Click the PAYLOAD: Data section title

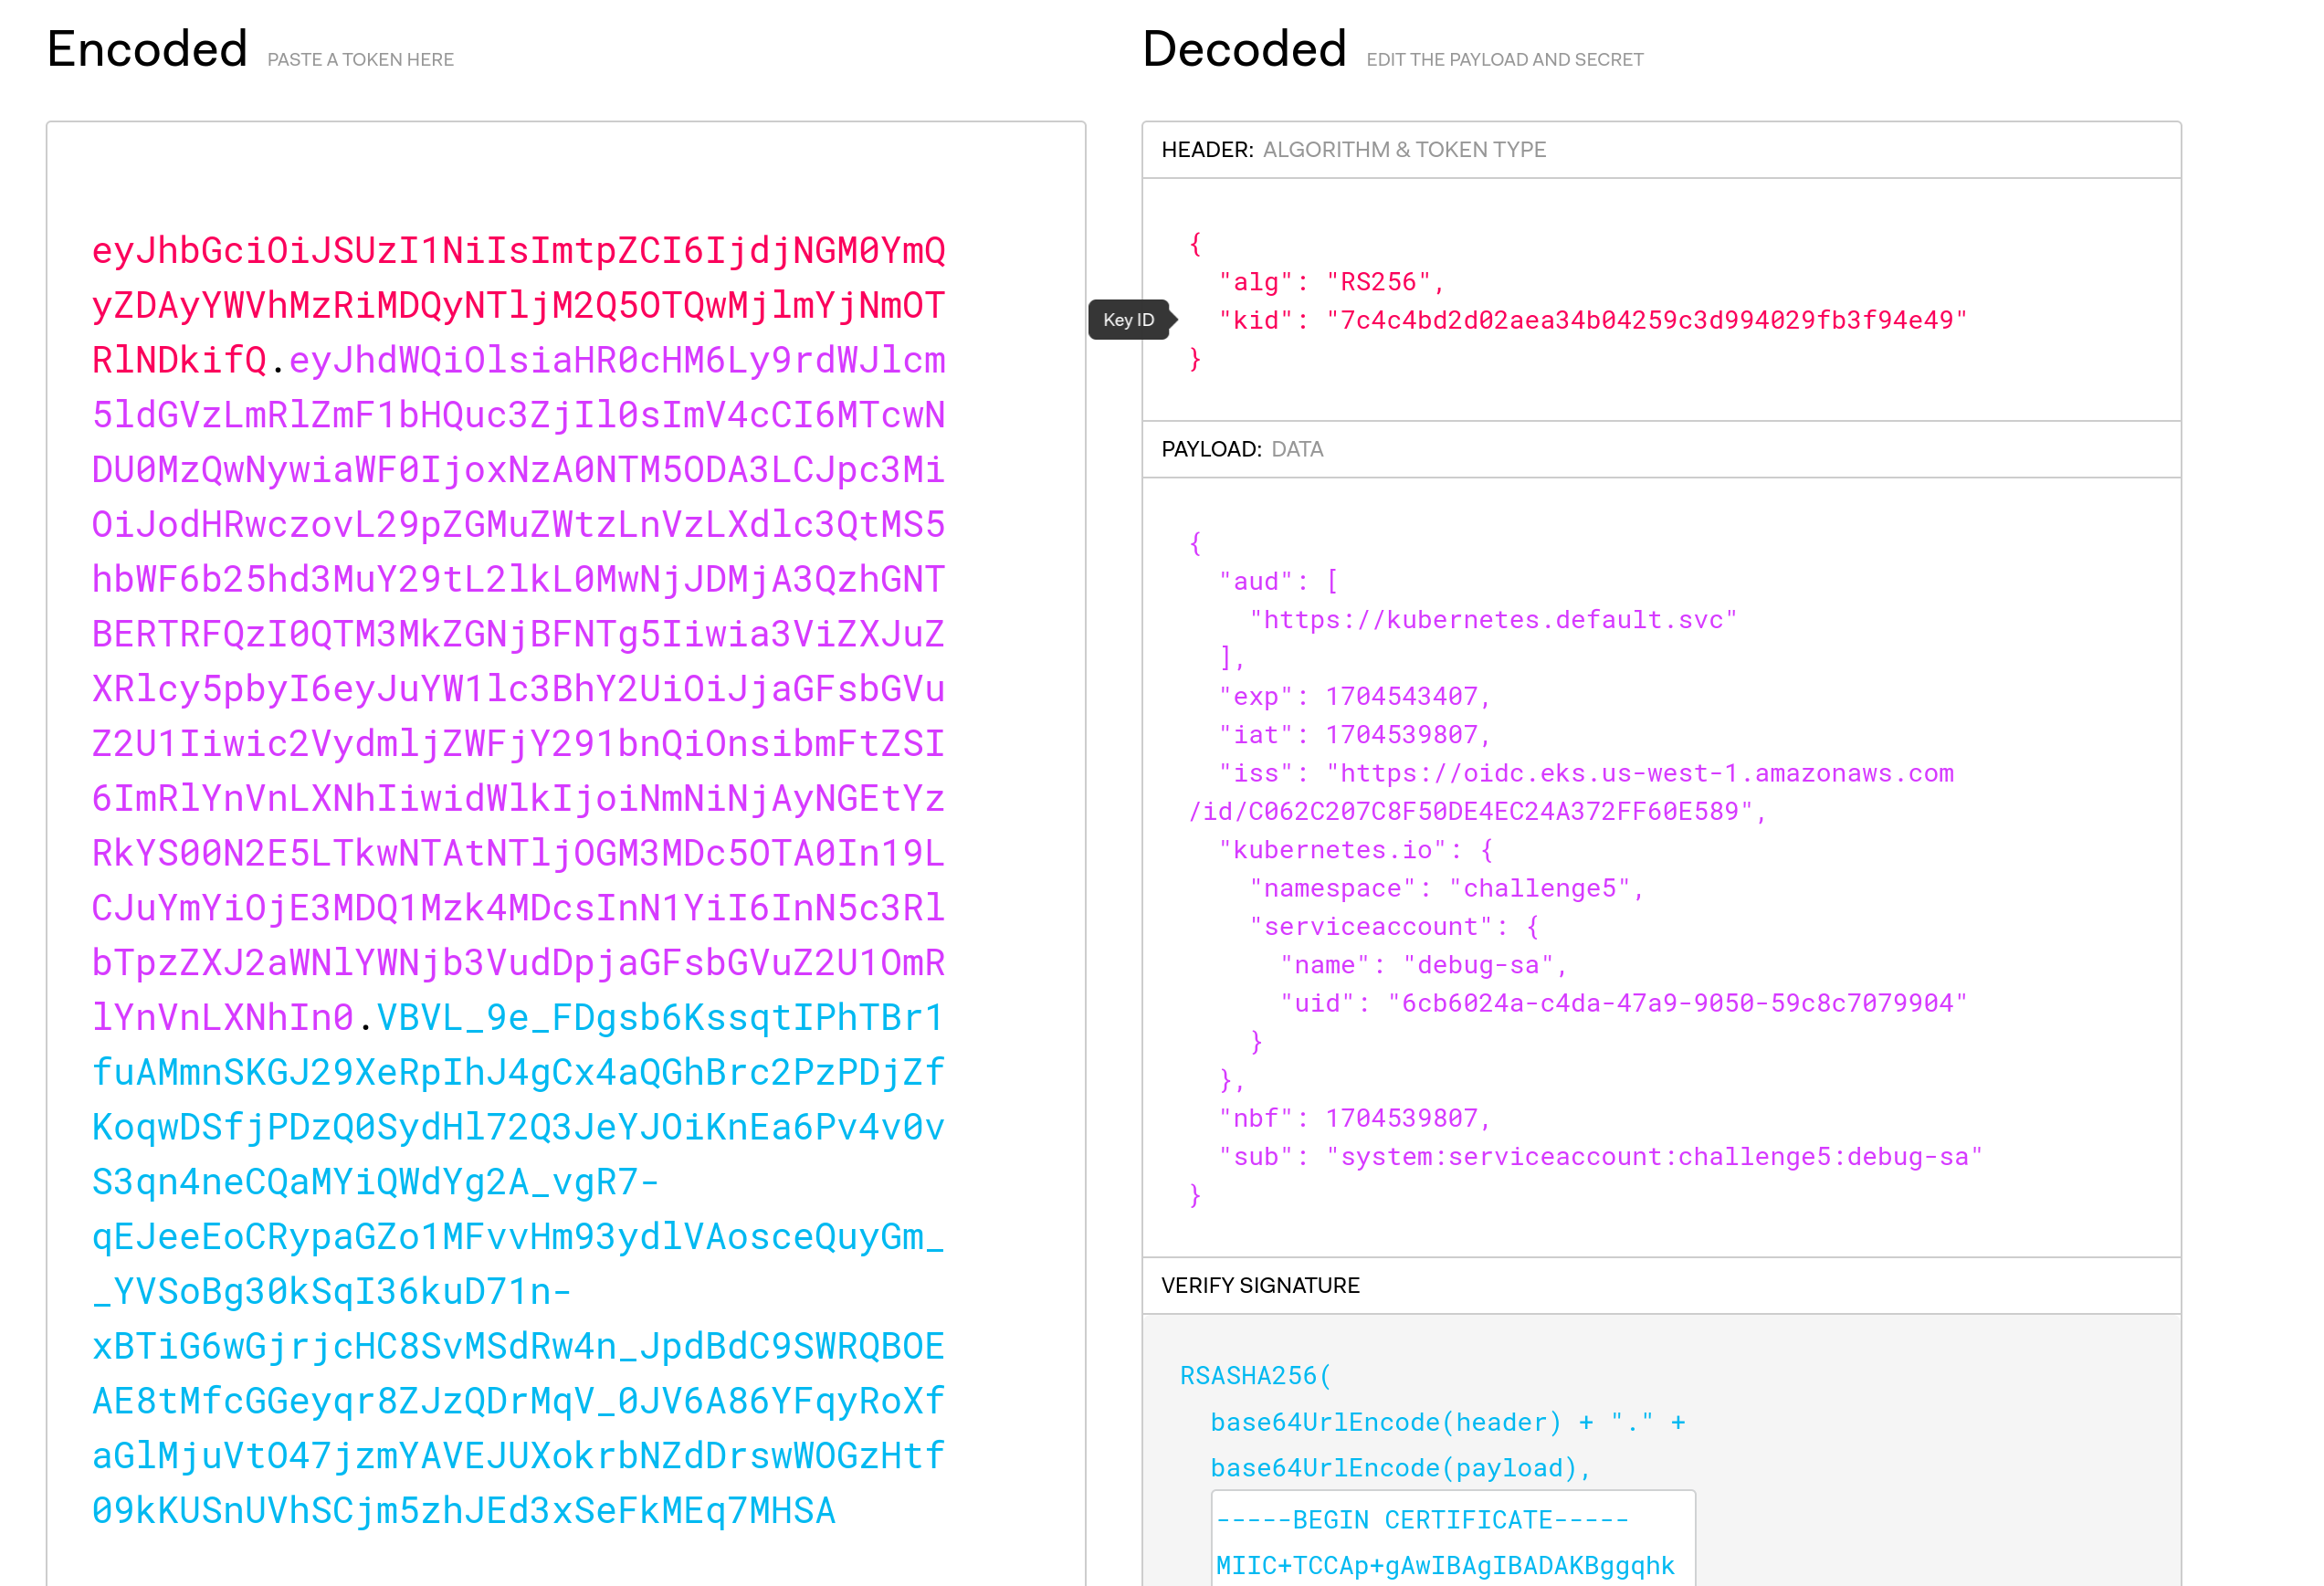[x=1242, y=450]
